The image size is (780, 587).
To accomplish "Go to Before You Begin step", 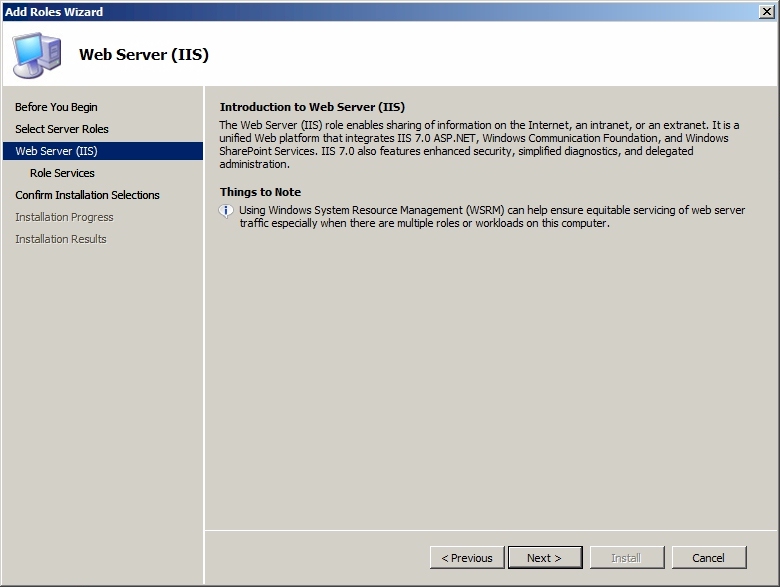I will pos(56,107).
